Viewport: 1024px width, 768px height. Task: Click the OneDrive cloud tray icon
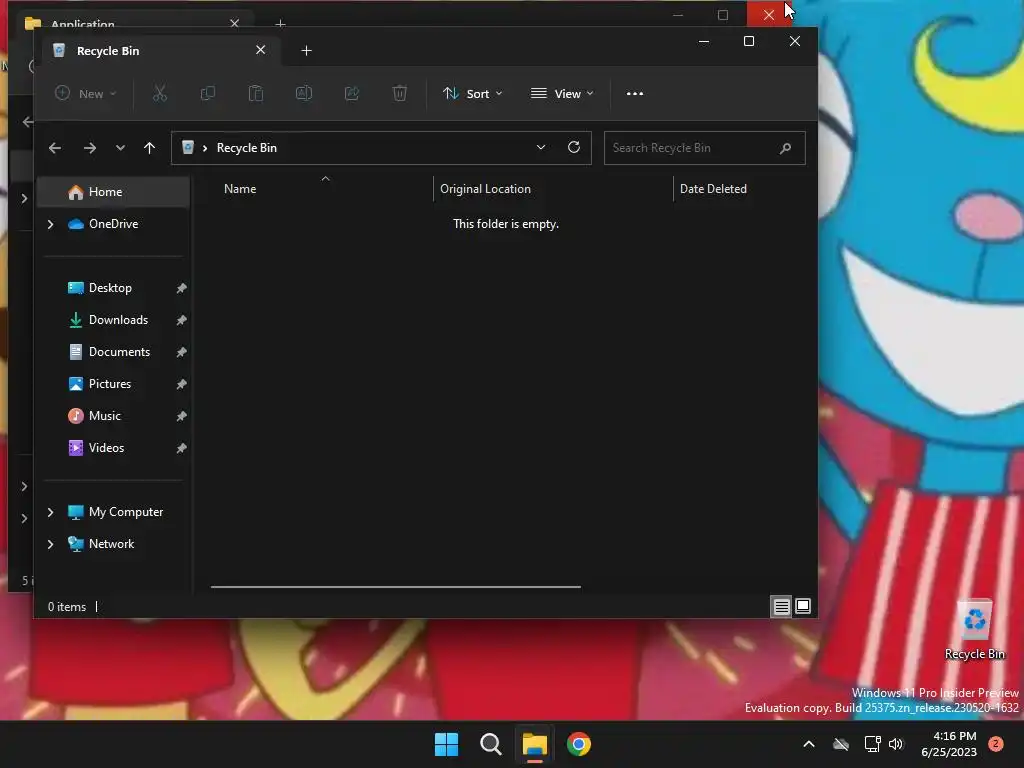(841, 744)
